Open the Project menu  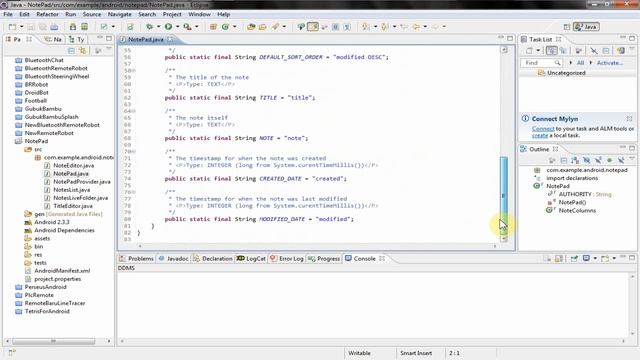click(172, 14)
